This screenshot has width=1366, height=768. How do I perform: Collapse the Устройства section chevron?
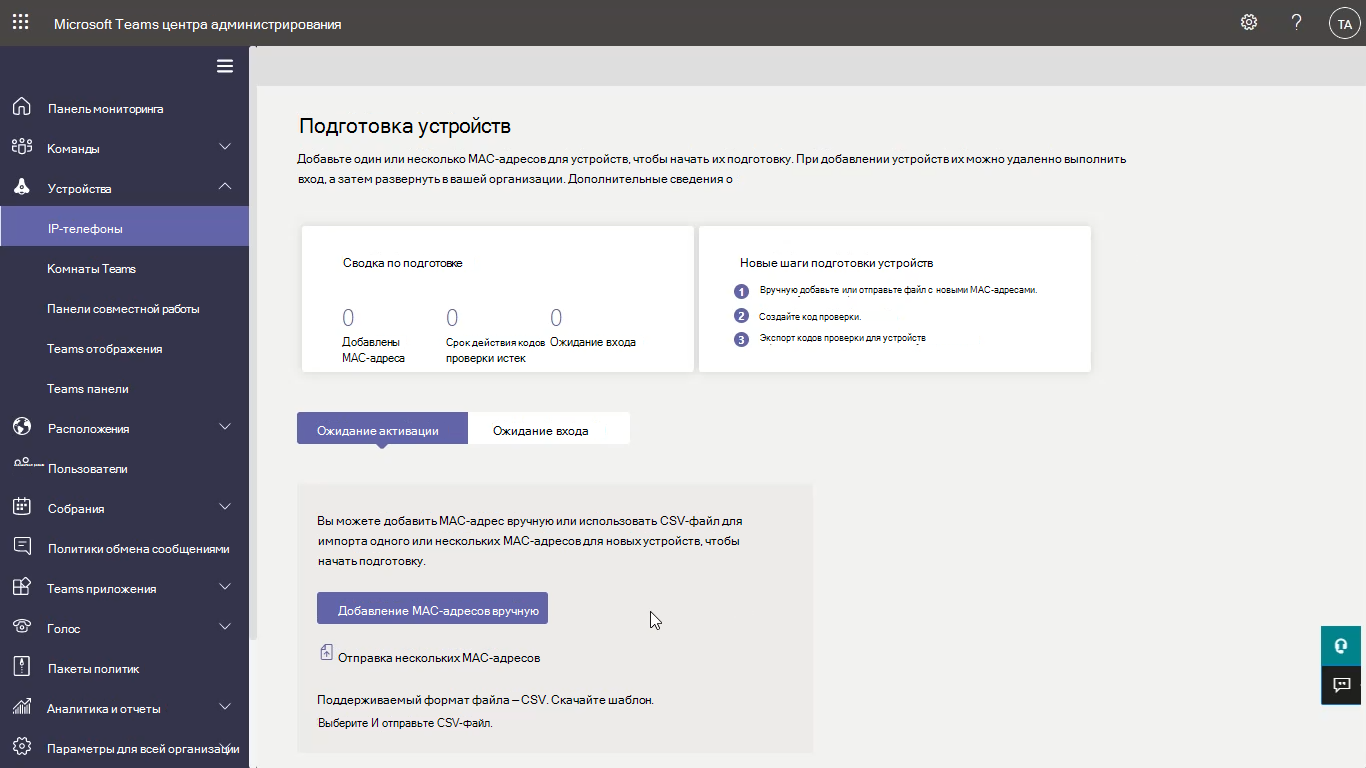(225, 187)
